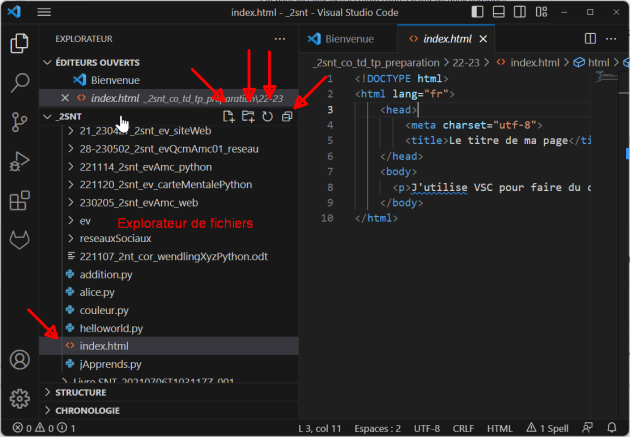Close index.html in open editors list
The width and height of the screenshot is (630, 437).
coord(65,98)
